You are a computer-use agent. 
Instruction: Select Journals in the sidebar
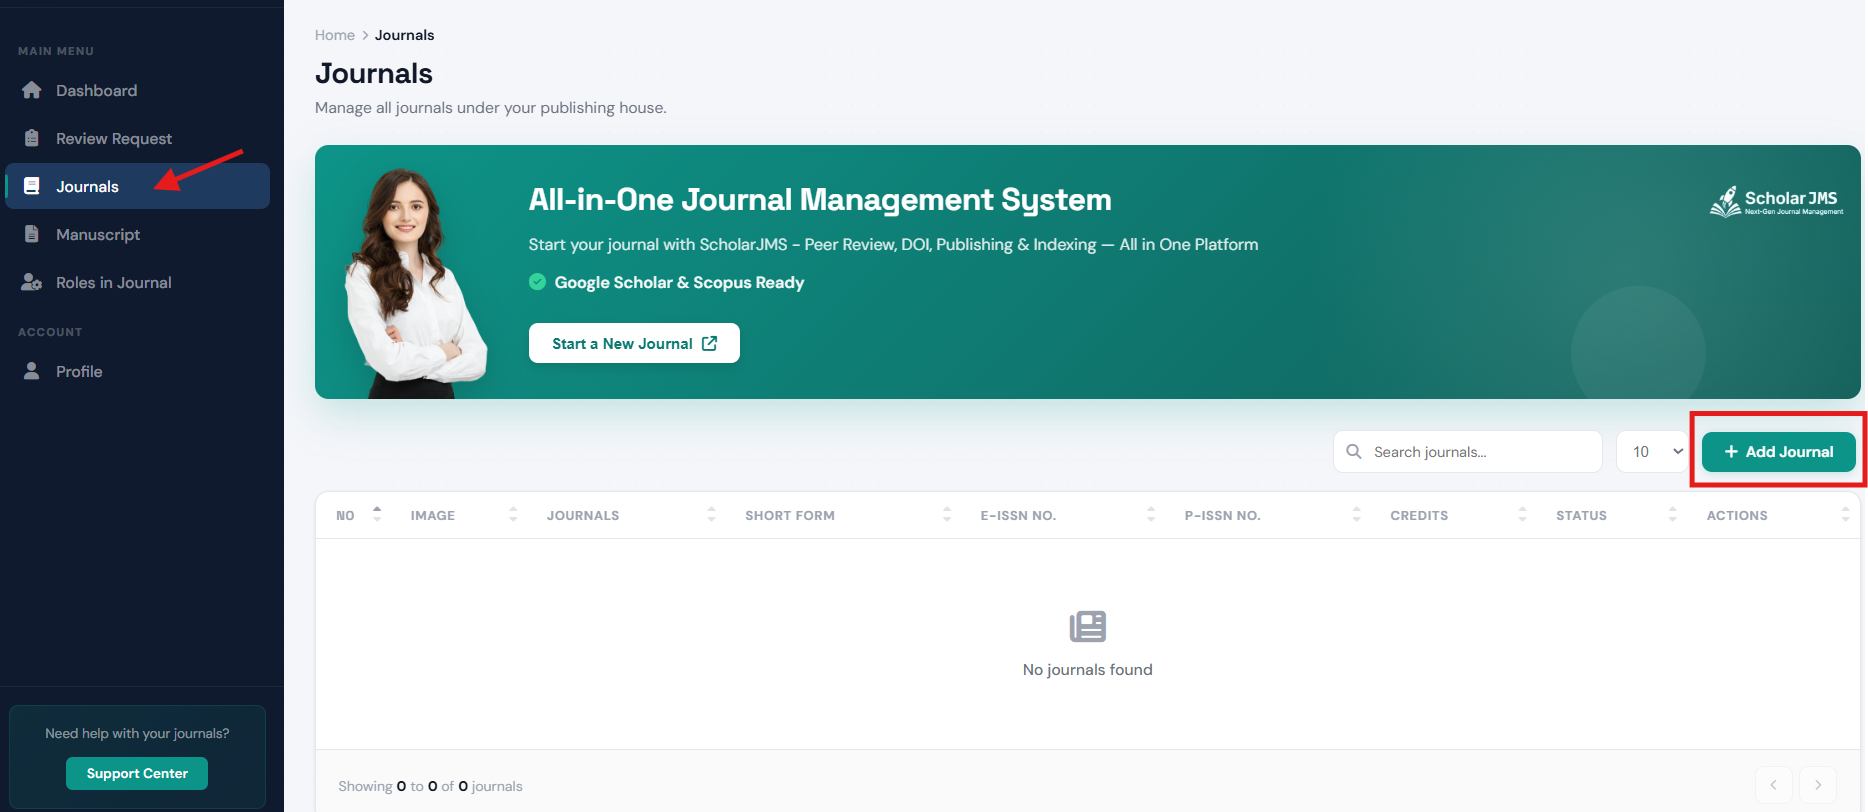click(x=137, y=186)
